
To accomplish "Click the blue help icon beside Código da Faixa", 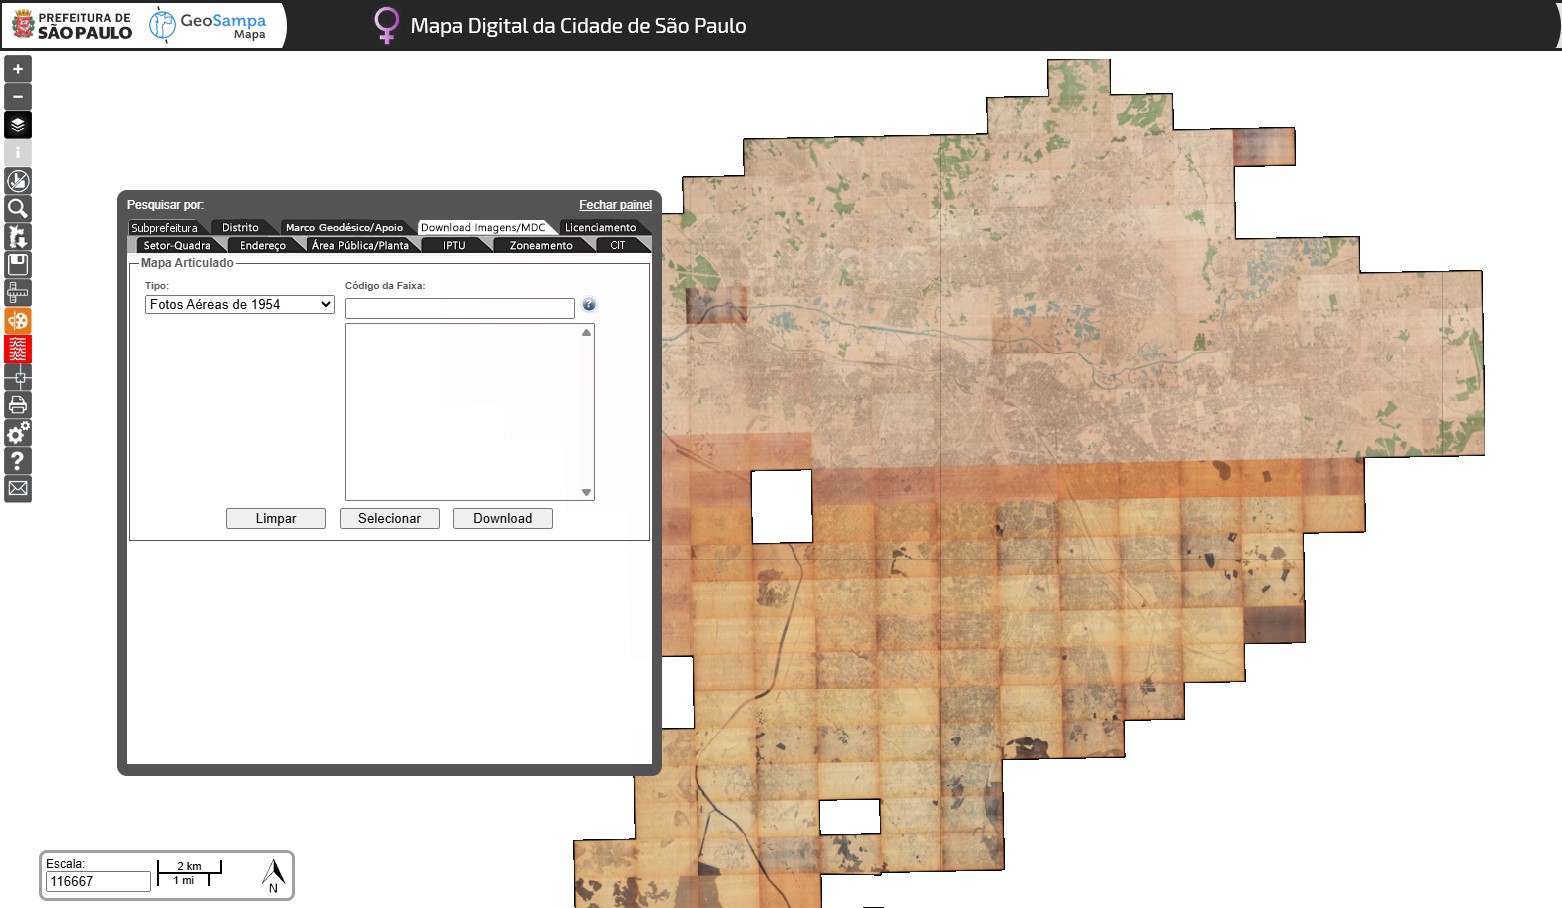I will click(589, 305).
